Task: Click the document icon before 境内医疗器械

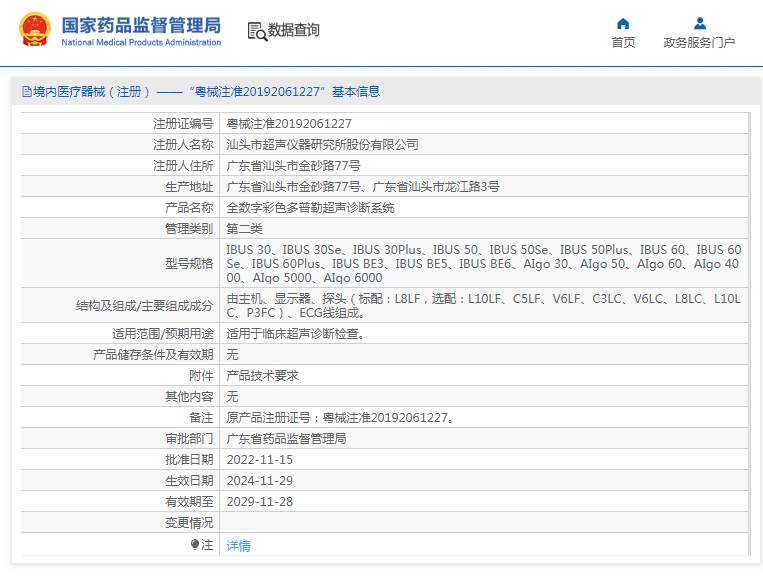Action: [26, 92]
